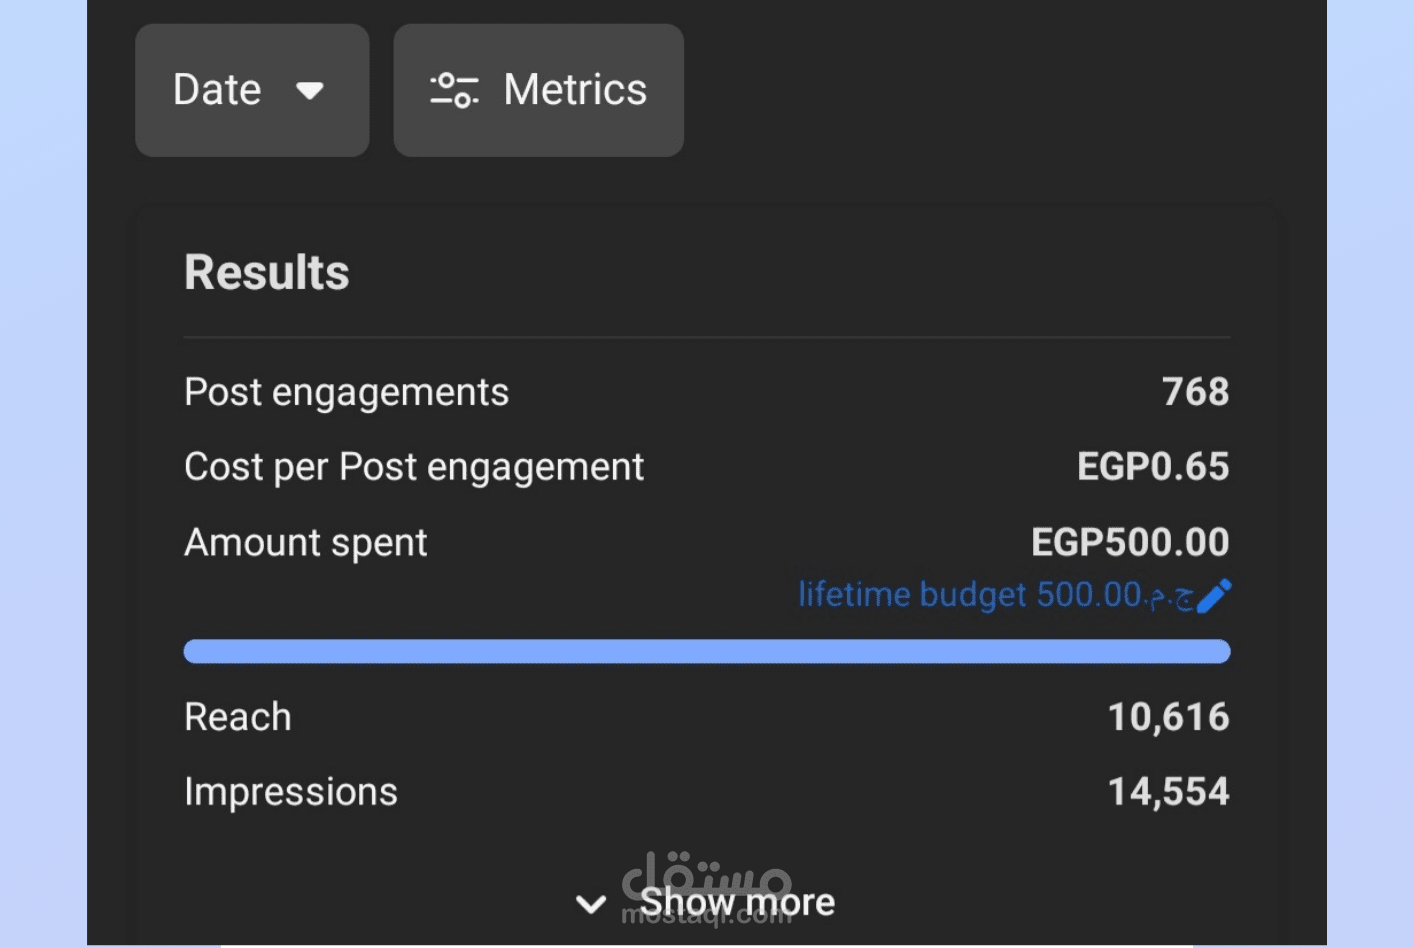Click the 10,616 reach value
Viewport: 1414px width, 948px height.
coord(1168,717)
